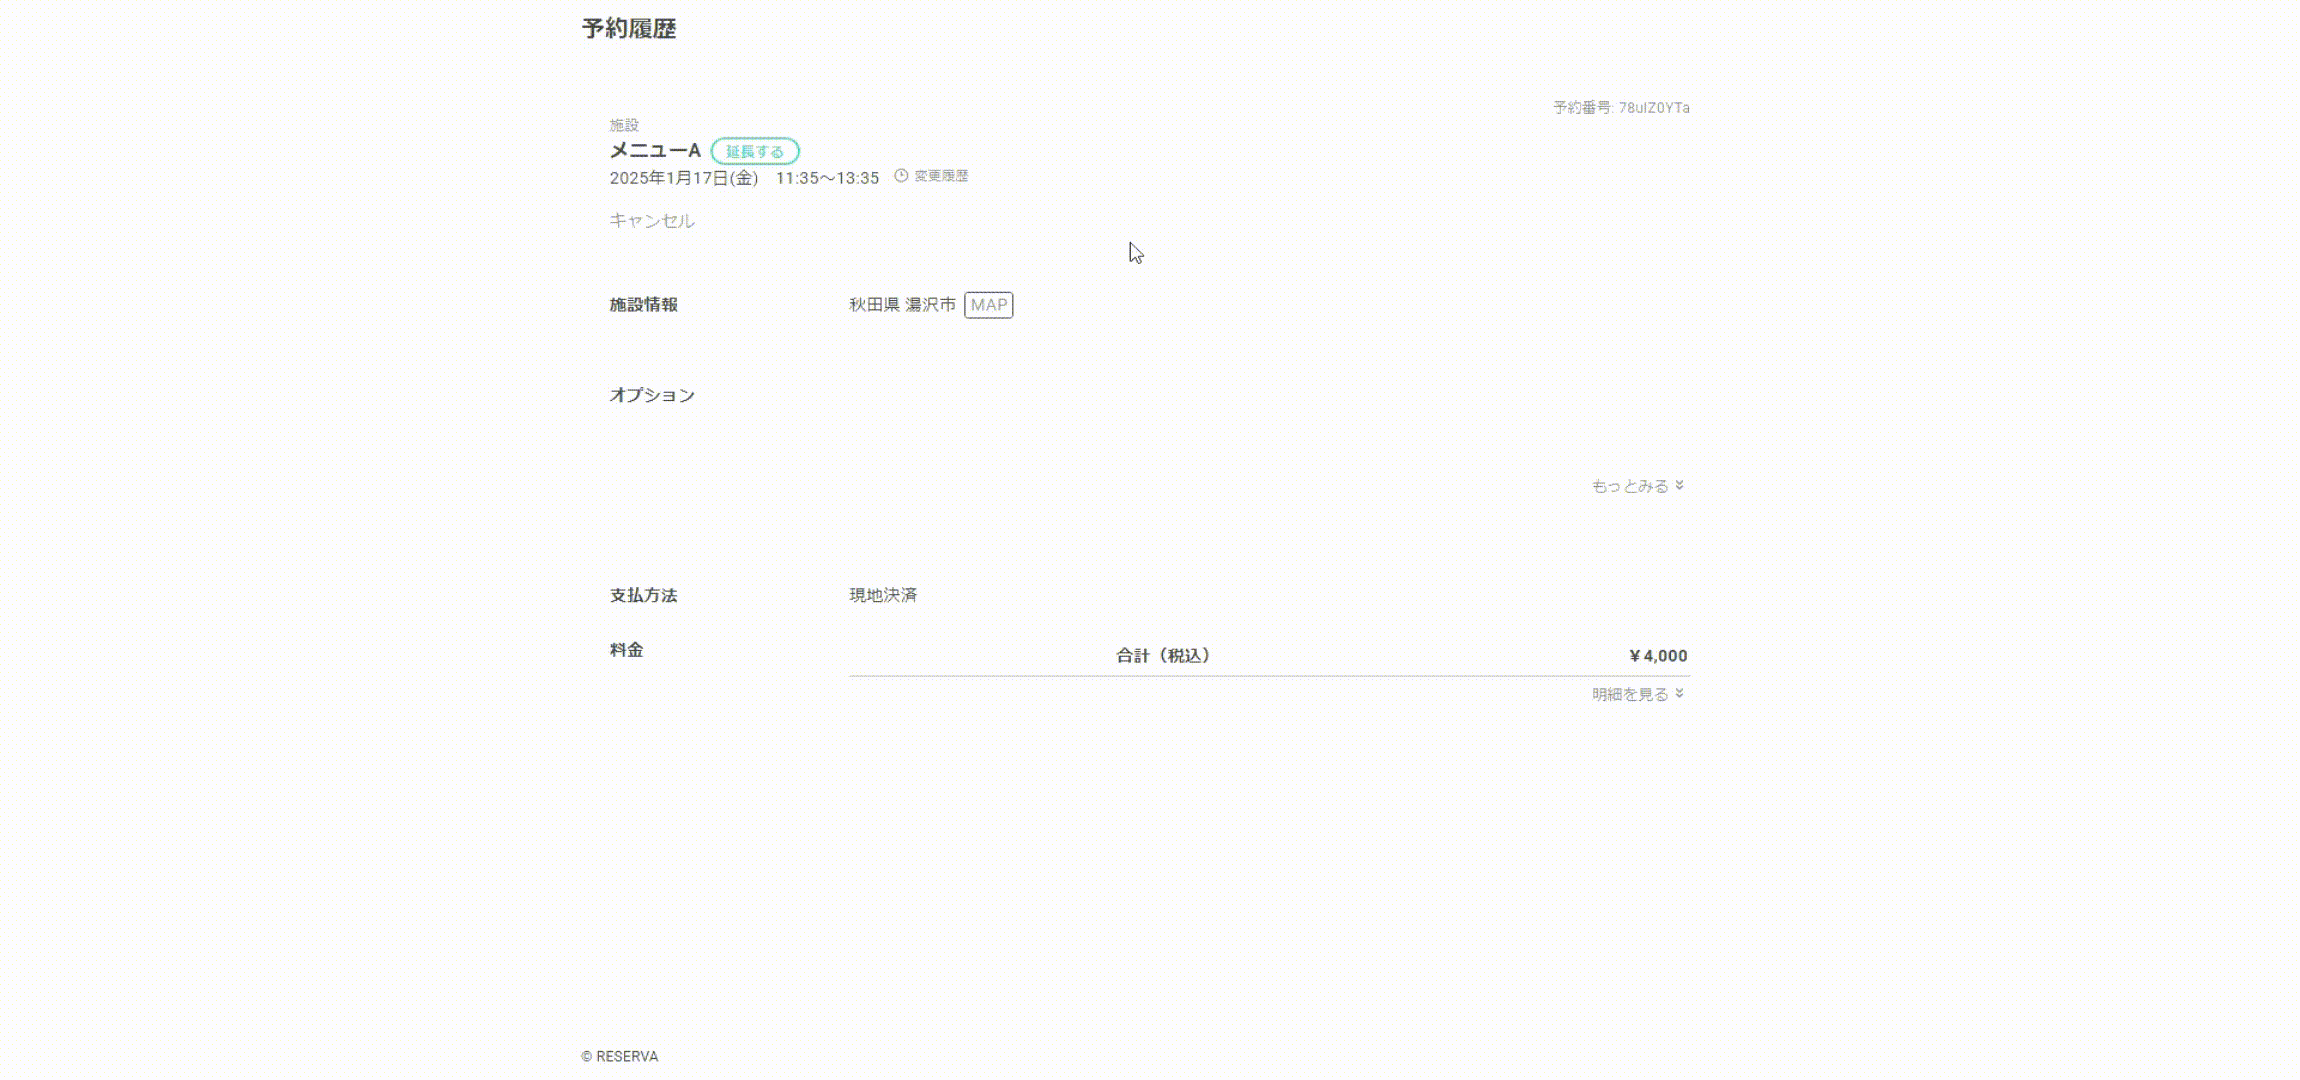Expand もっとみる to show more options
Screen dimensions: 2300x1080
[1638, 486]
